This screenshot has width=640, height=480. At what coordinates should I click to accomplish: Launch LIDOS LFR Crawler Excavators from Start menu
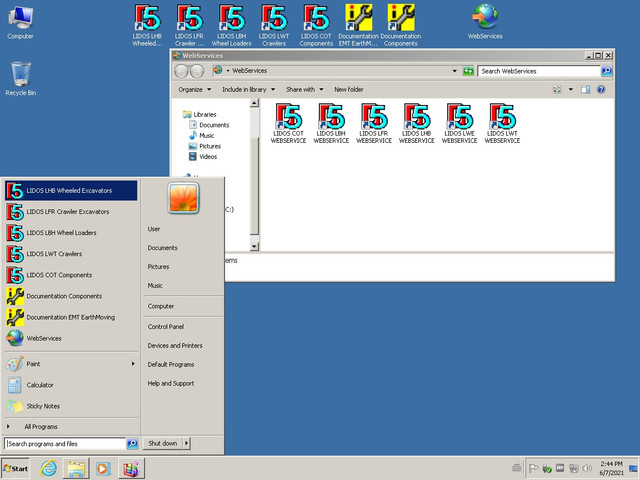click(x=71, y=212)
